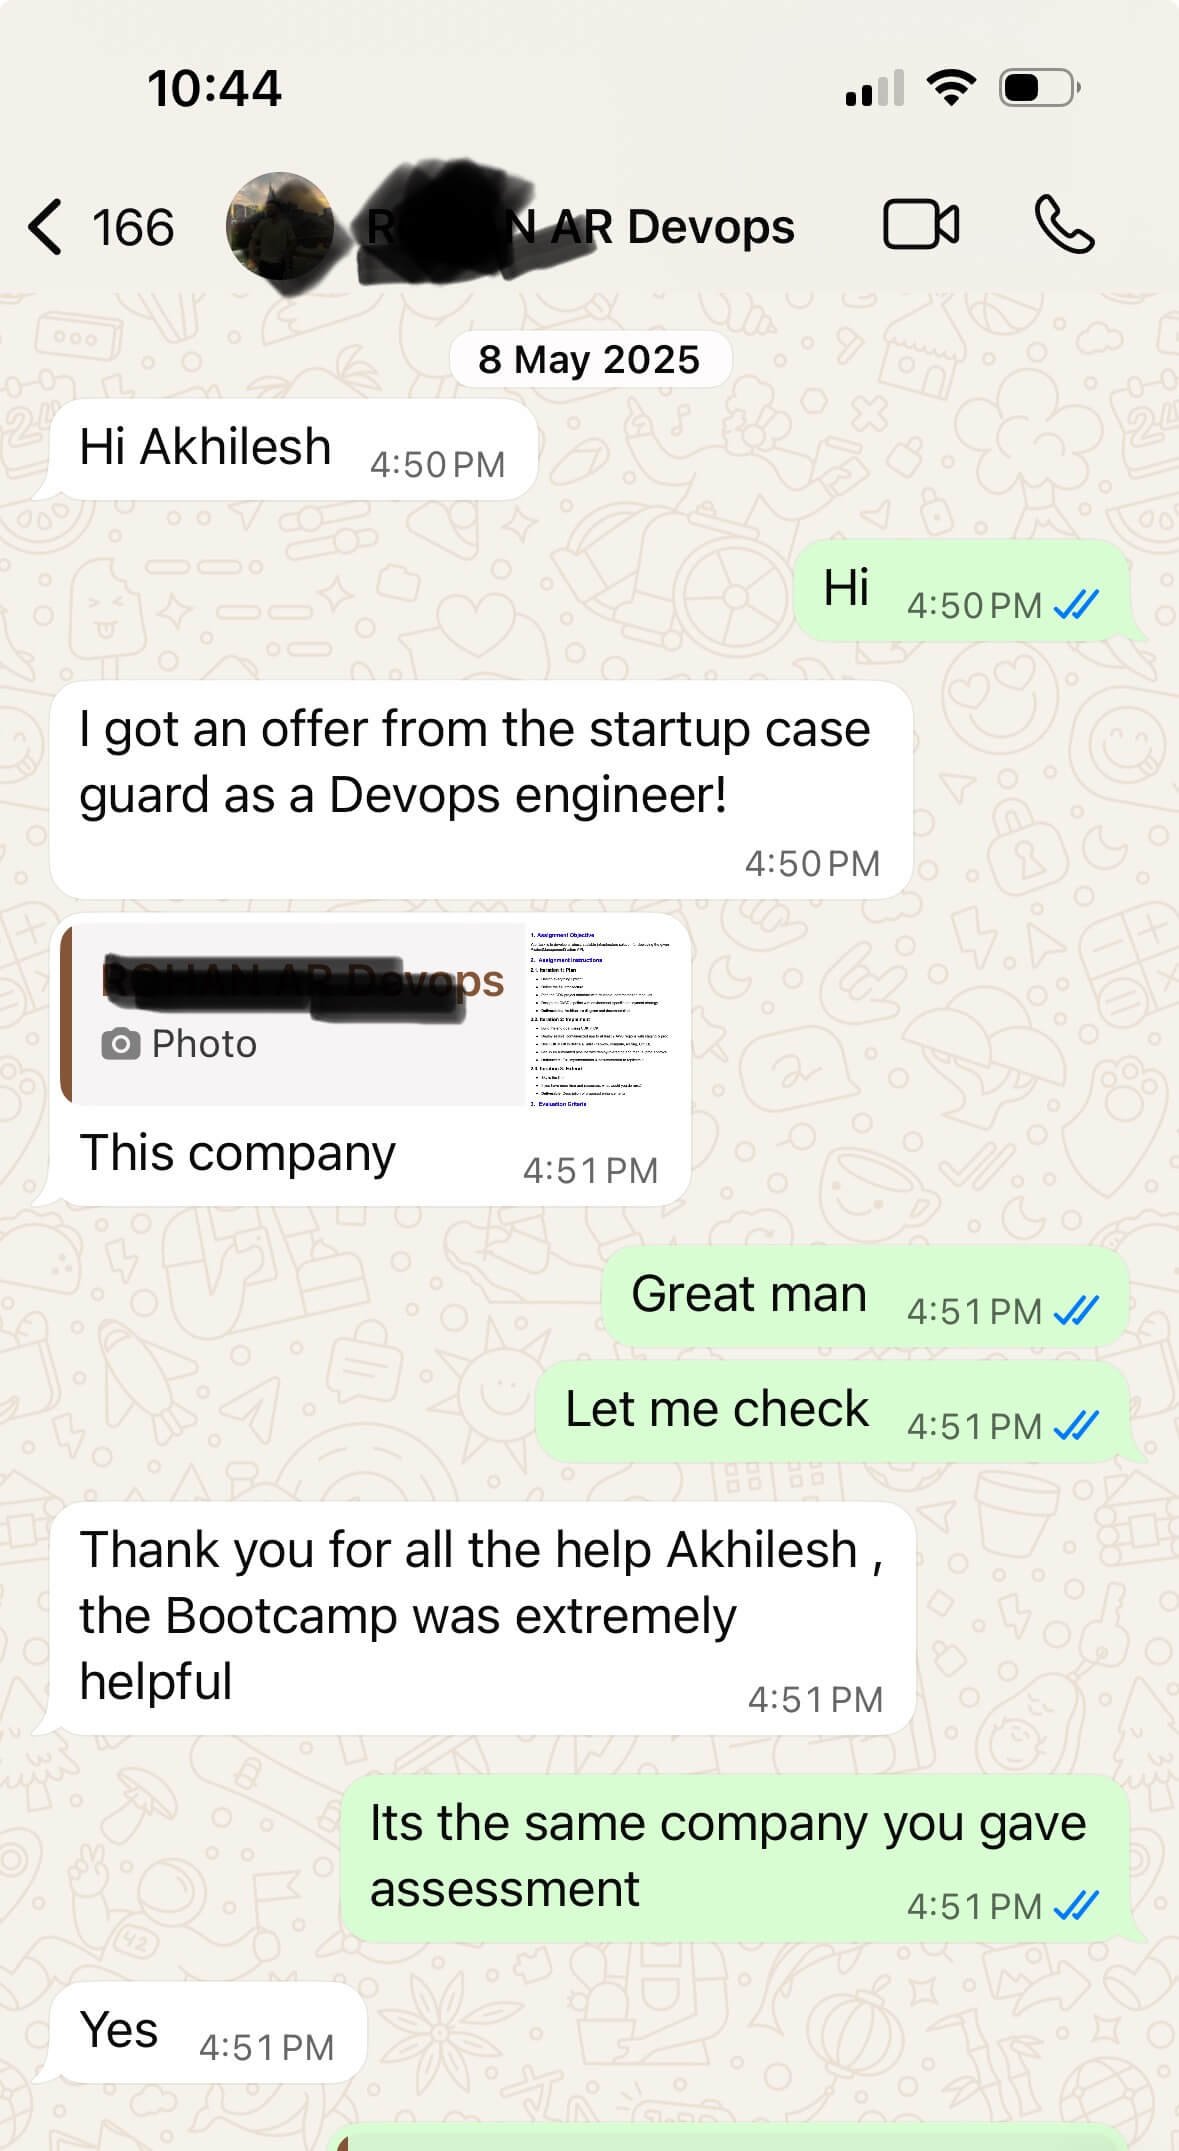Tap the Wi-Fi status bar icon

click(951, 88)
